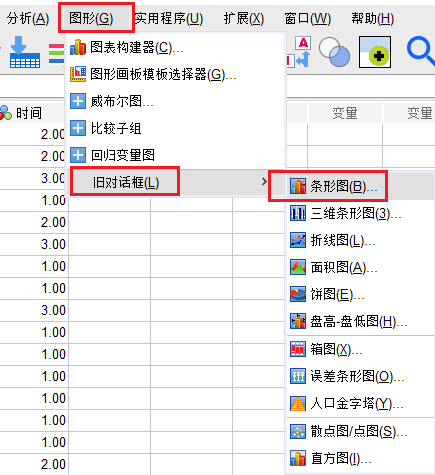Open the 图形(G) menu

91,18
